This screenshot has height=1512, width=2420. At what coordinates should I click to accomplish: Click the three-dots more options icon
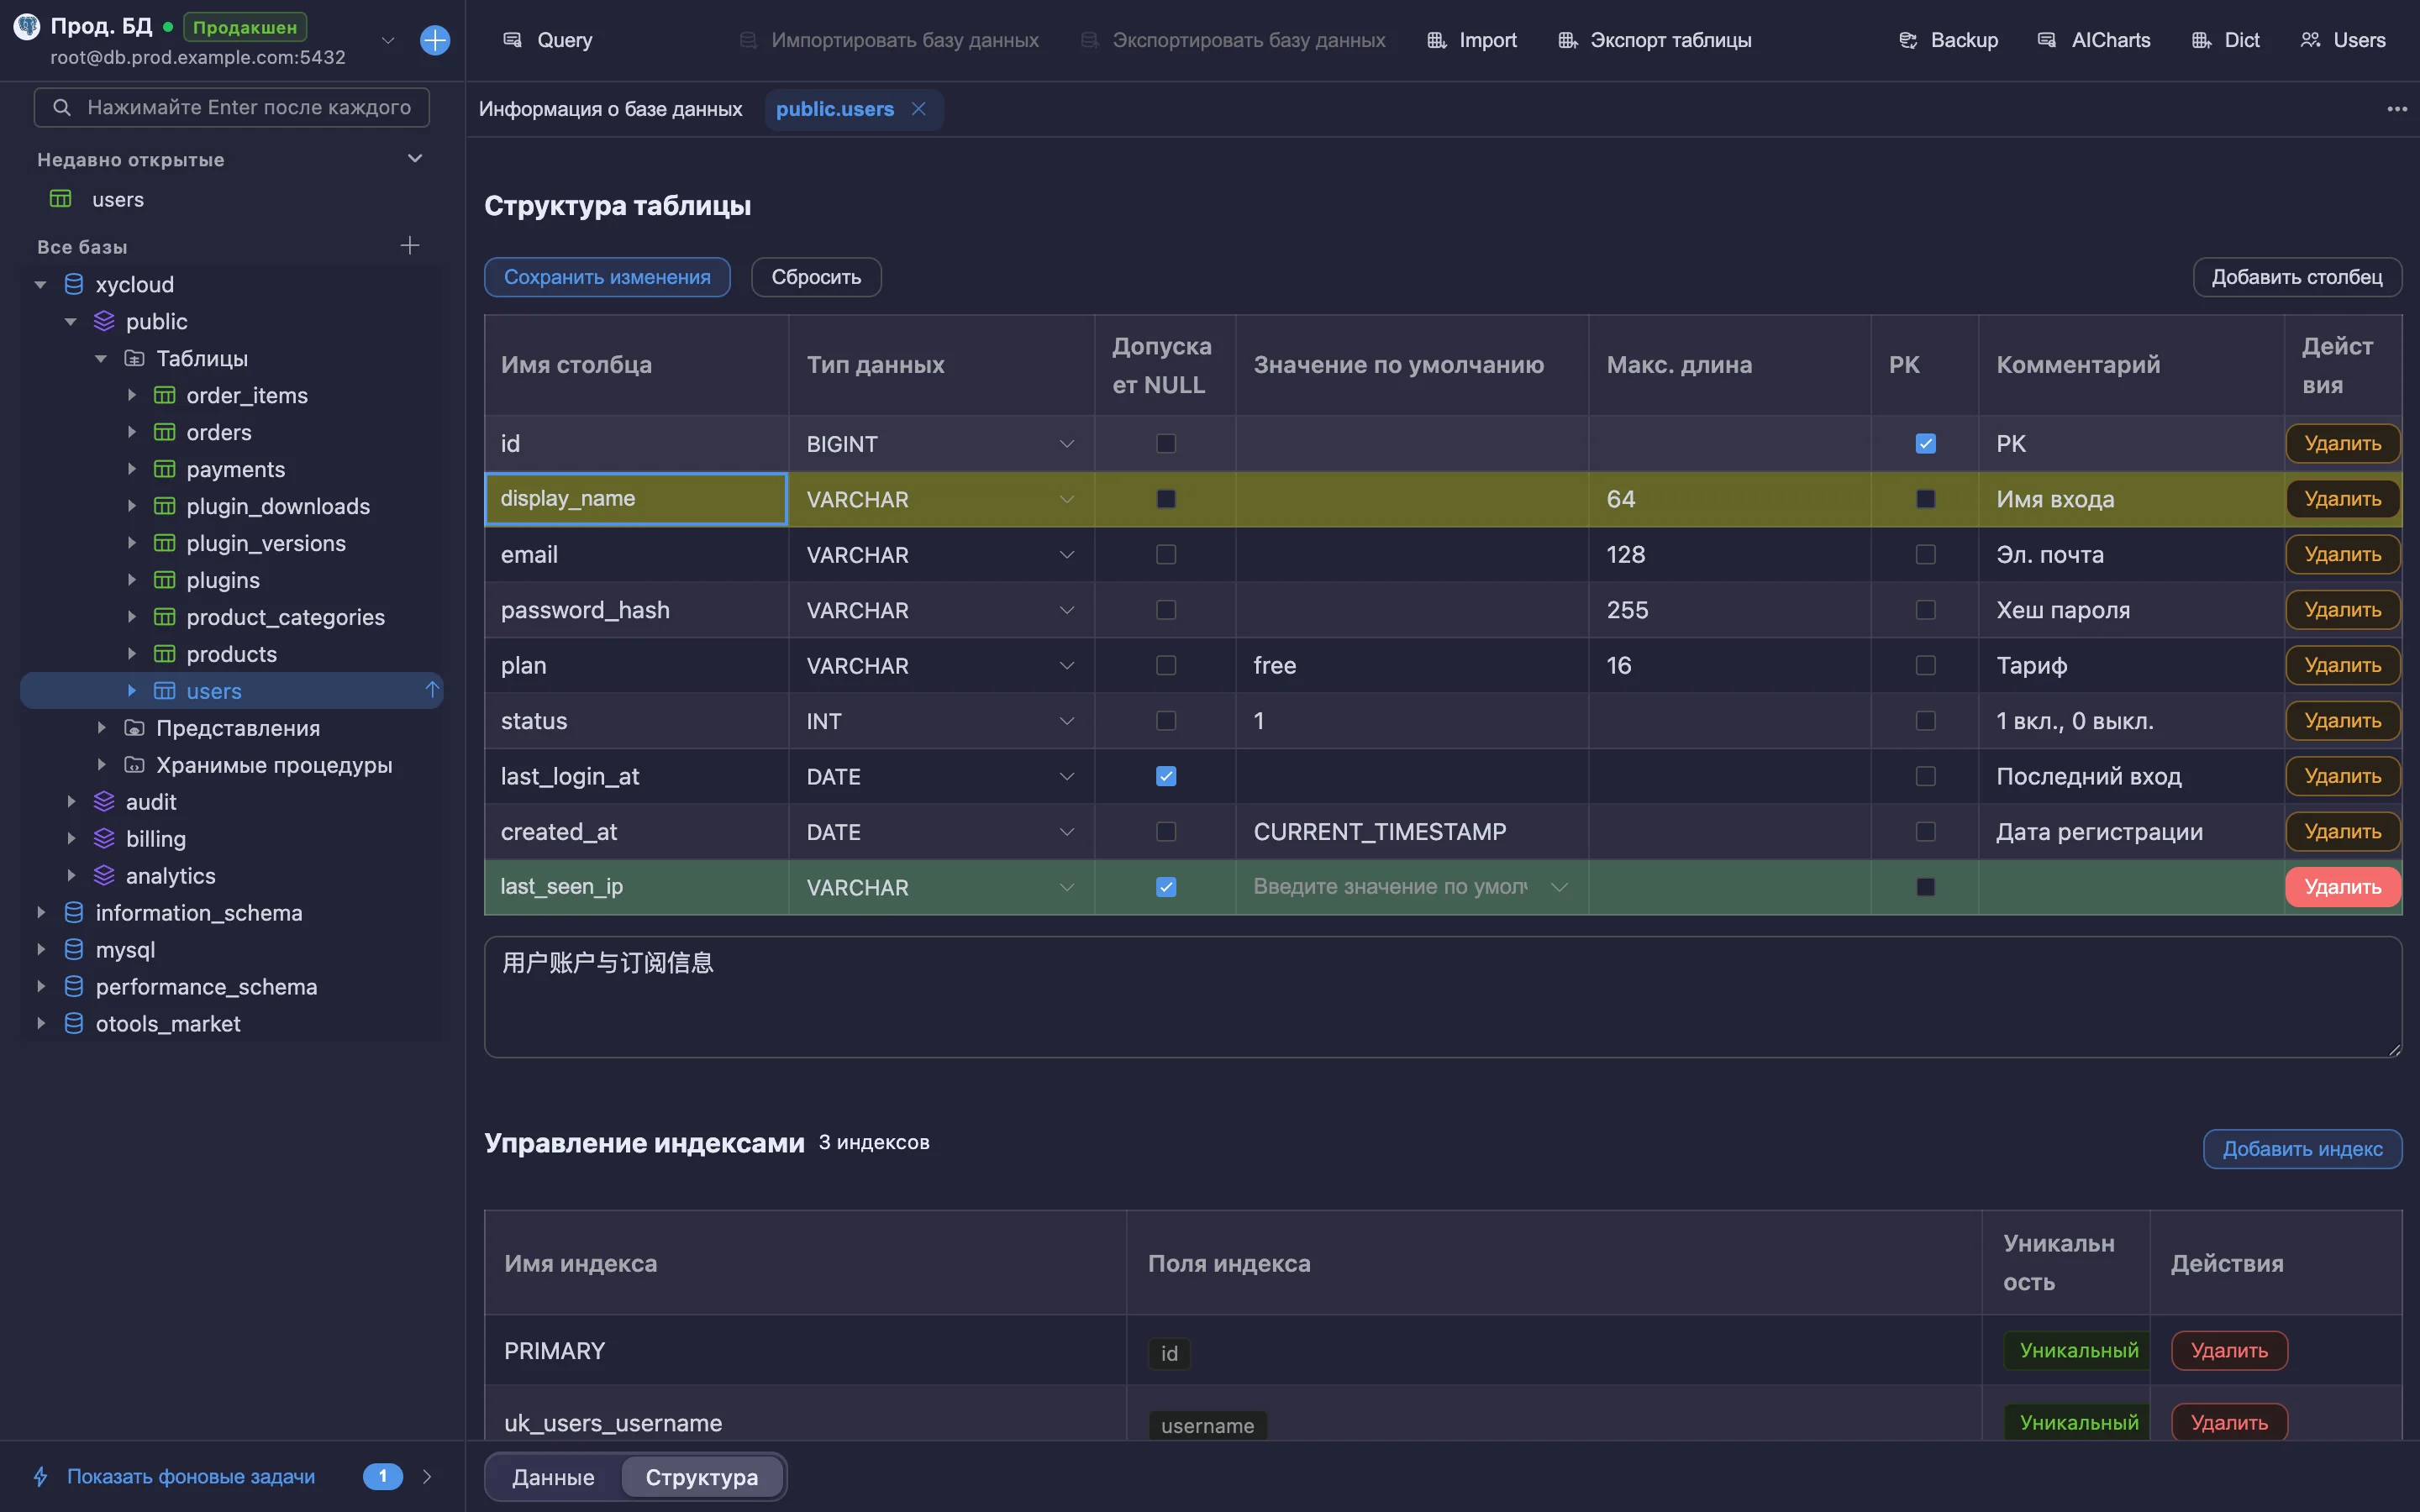click(2397, 109)
